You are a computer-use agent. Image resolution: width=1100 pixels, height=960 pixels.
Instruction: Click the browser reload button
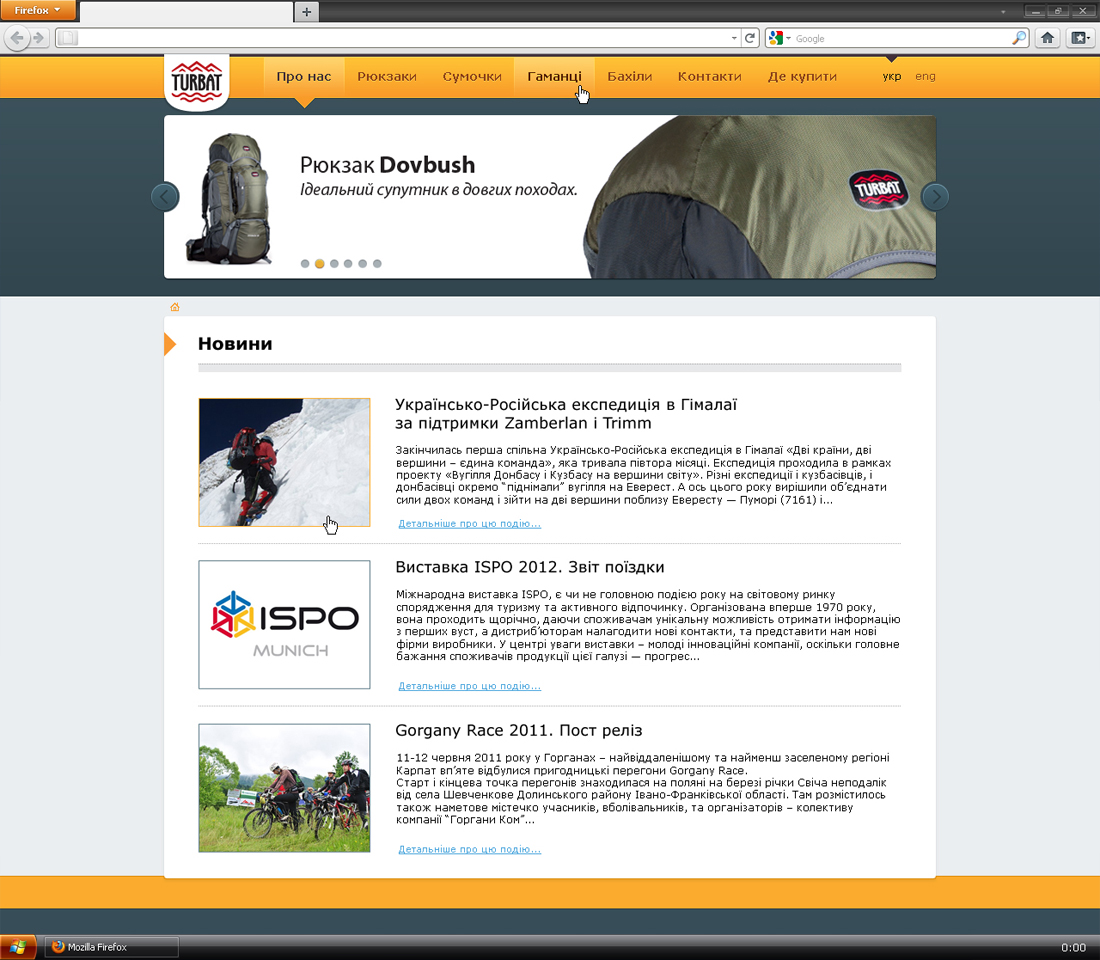pos(750,38)
